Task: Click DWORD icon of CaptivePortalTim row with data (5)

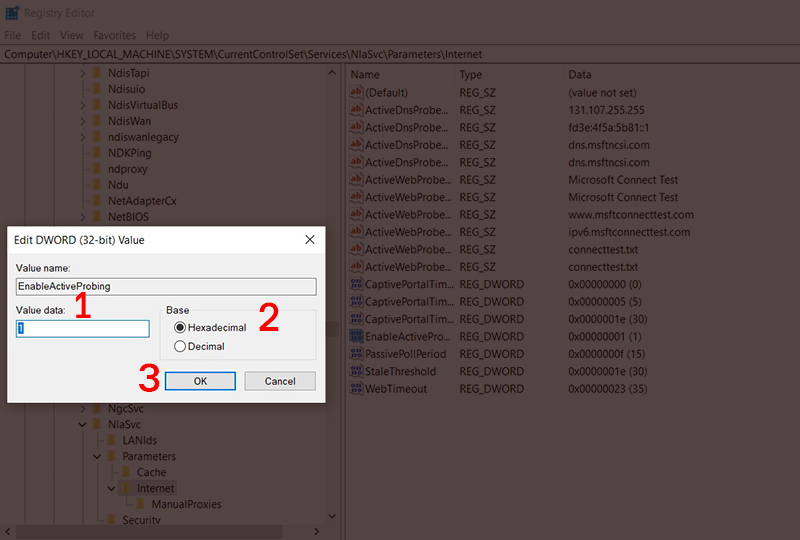Action: point(356,301)
